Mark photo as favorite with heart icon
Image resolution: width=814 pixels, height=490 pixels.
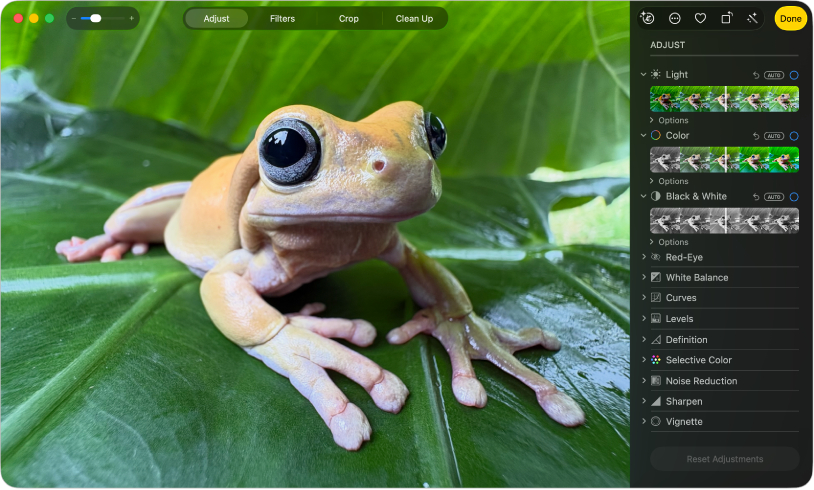[x=700, y=19]
